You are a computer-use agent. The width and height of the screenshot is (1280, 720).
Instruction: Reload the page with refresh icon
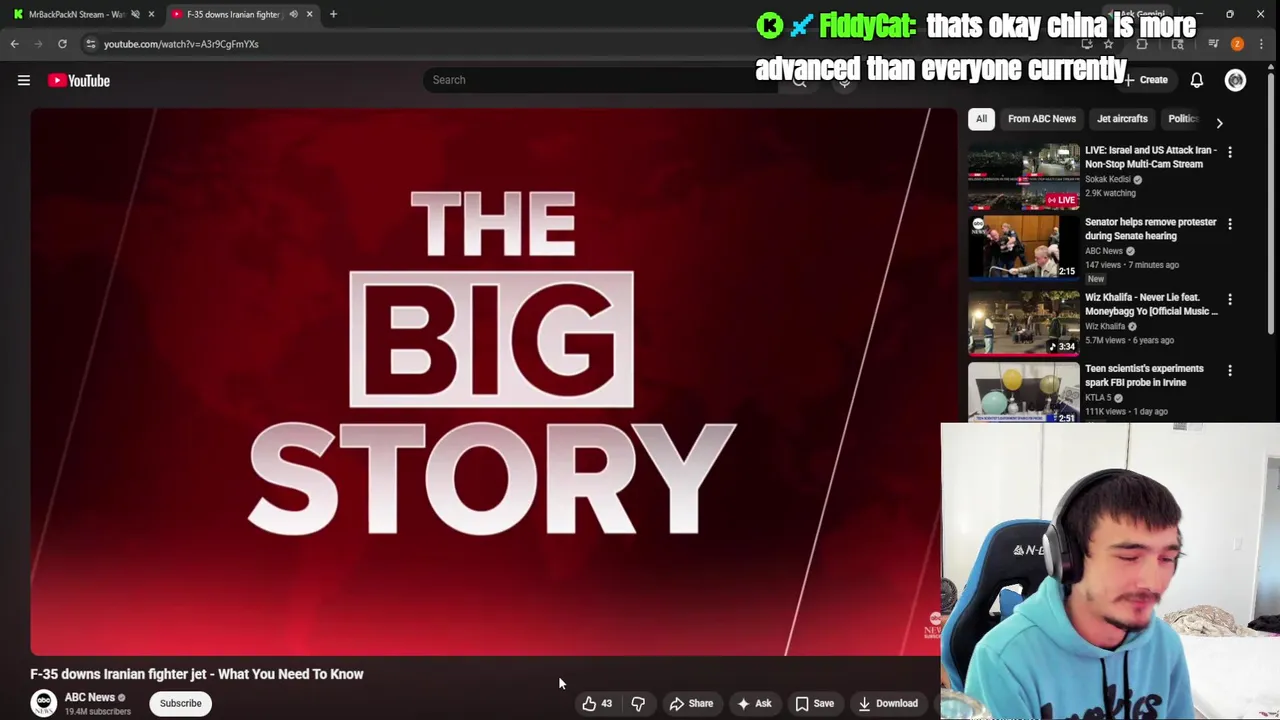(62, 44)
